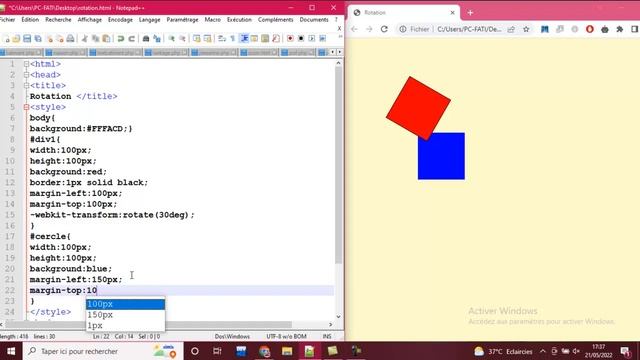Open the Affichage menu
The width and height of the screenshot is (640, 360).
pos(90,20)
